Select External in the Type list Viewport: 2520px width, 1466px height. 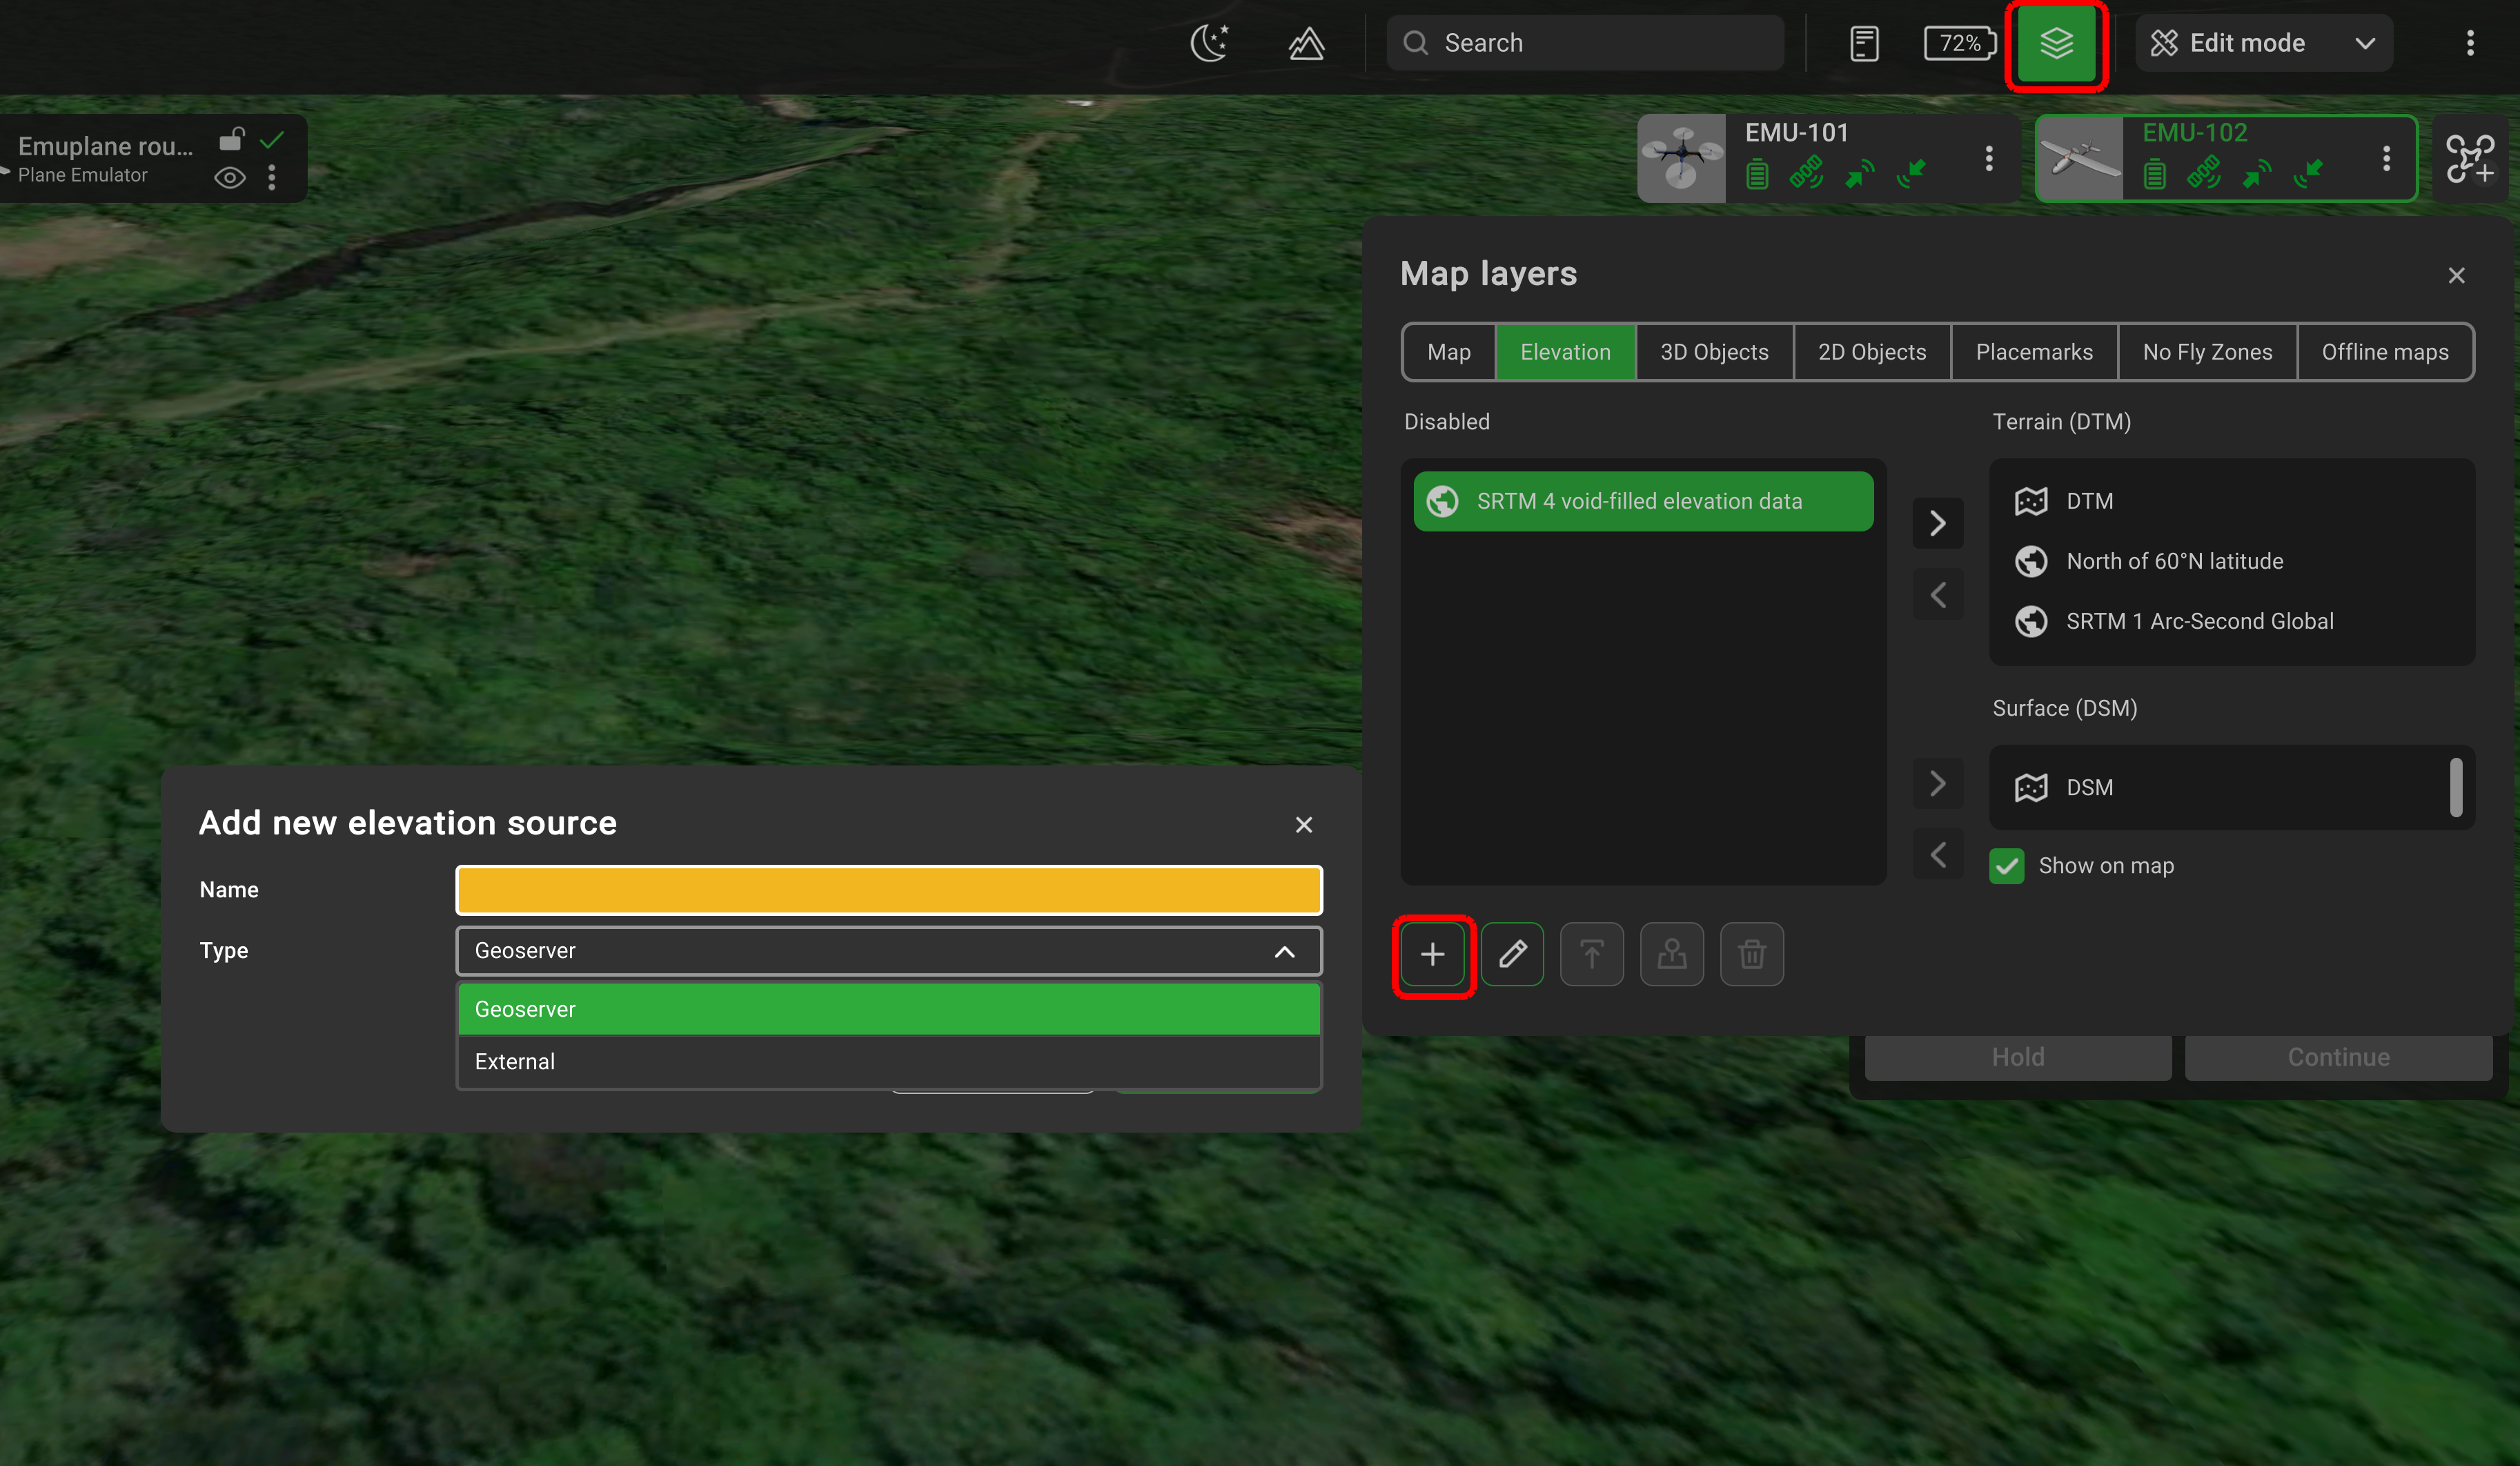click(888, 1061)
